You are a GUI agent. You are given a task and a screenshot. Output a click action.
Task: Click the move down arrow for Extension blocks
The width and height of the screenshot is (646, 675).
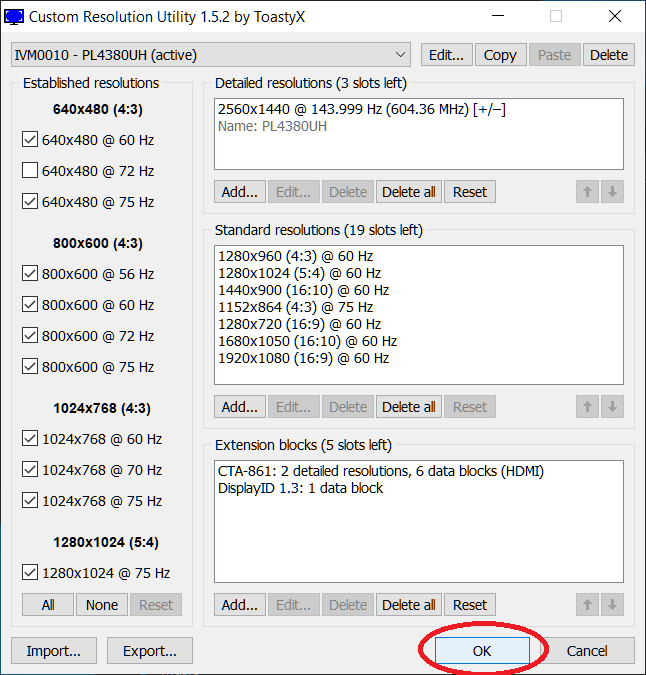pos(613,605)
